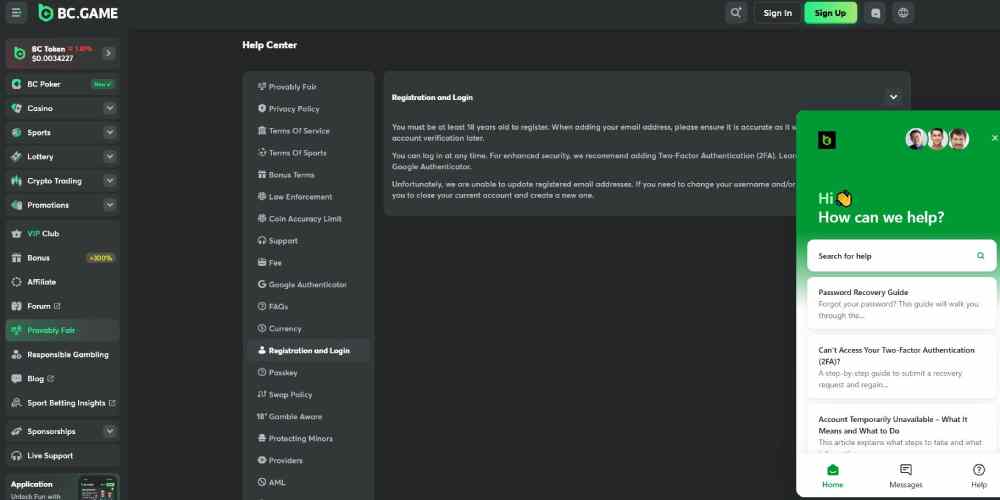This screenshot has width=1000, height=500.
Task: Click the hamburger menu icon
Action: pos(16,13)
